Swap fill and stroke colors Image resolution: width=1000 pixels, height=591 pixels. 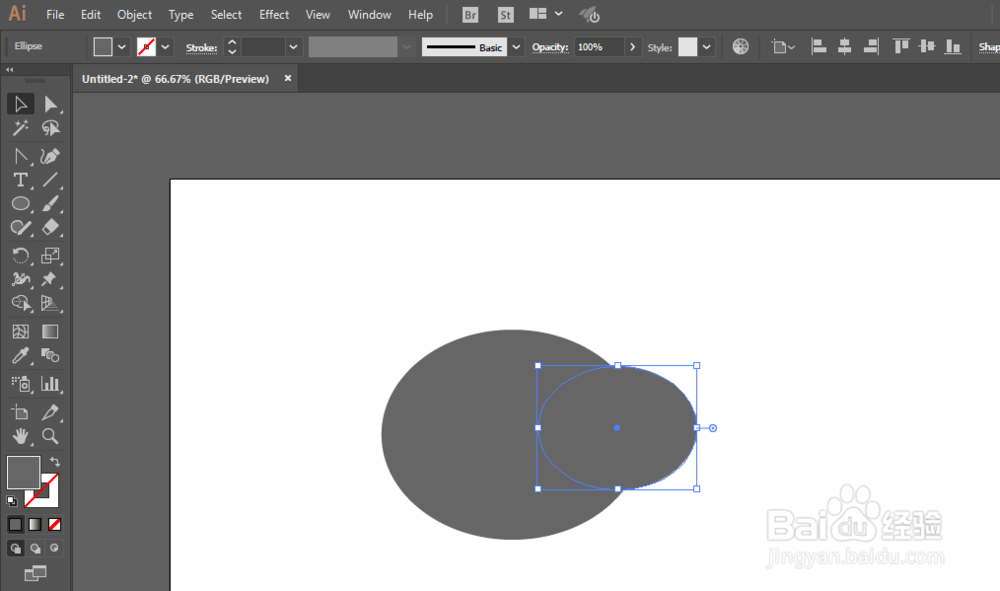(55, 462)
